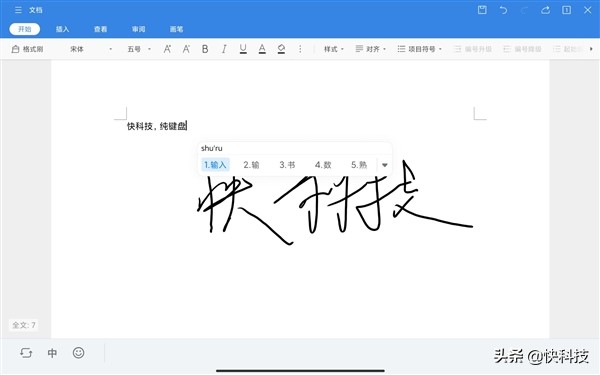600x375 pixels.
Task: Click the 编号降级 numbering demote button
Action: pos(522,49)
